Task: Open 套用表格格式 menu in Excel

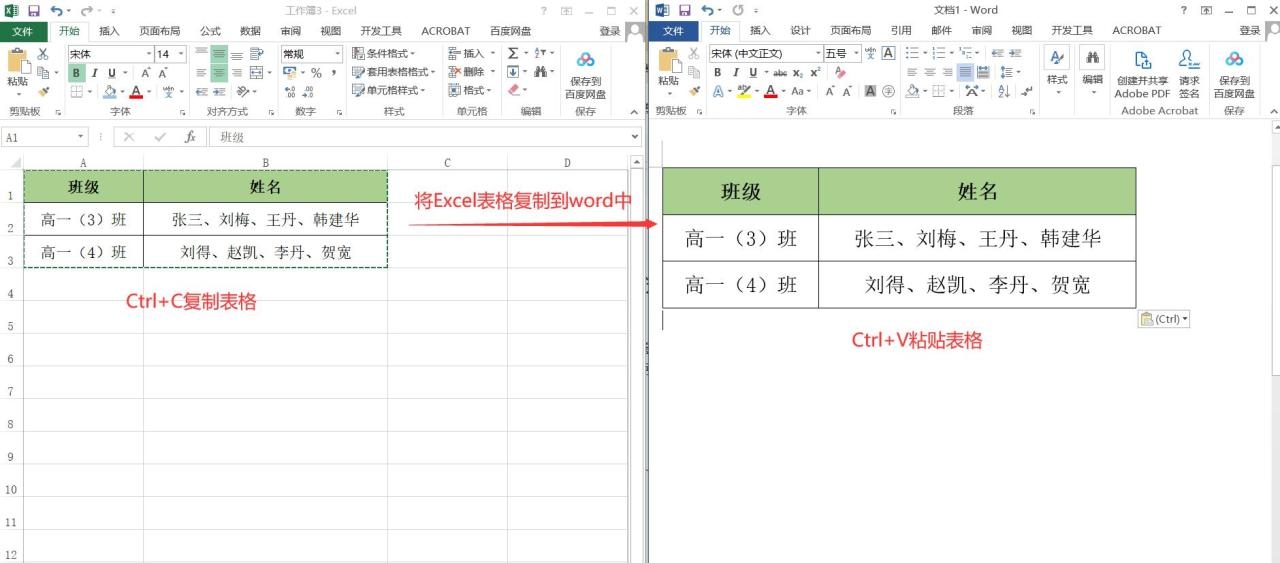Action: click(393, 72)
